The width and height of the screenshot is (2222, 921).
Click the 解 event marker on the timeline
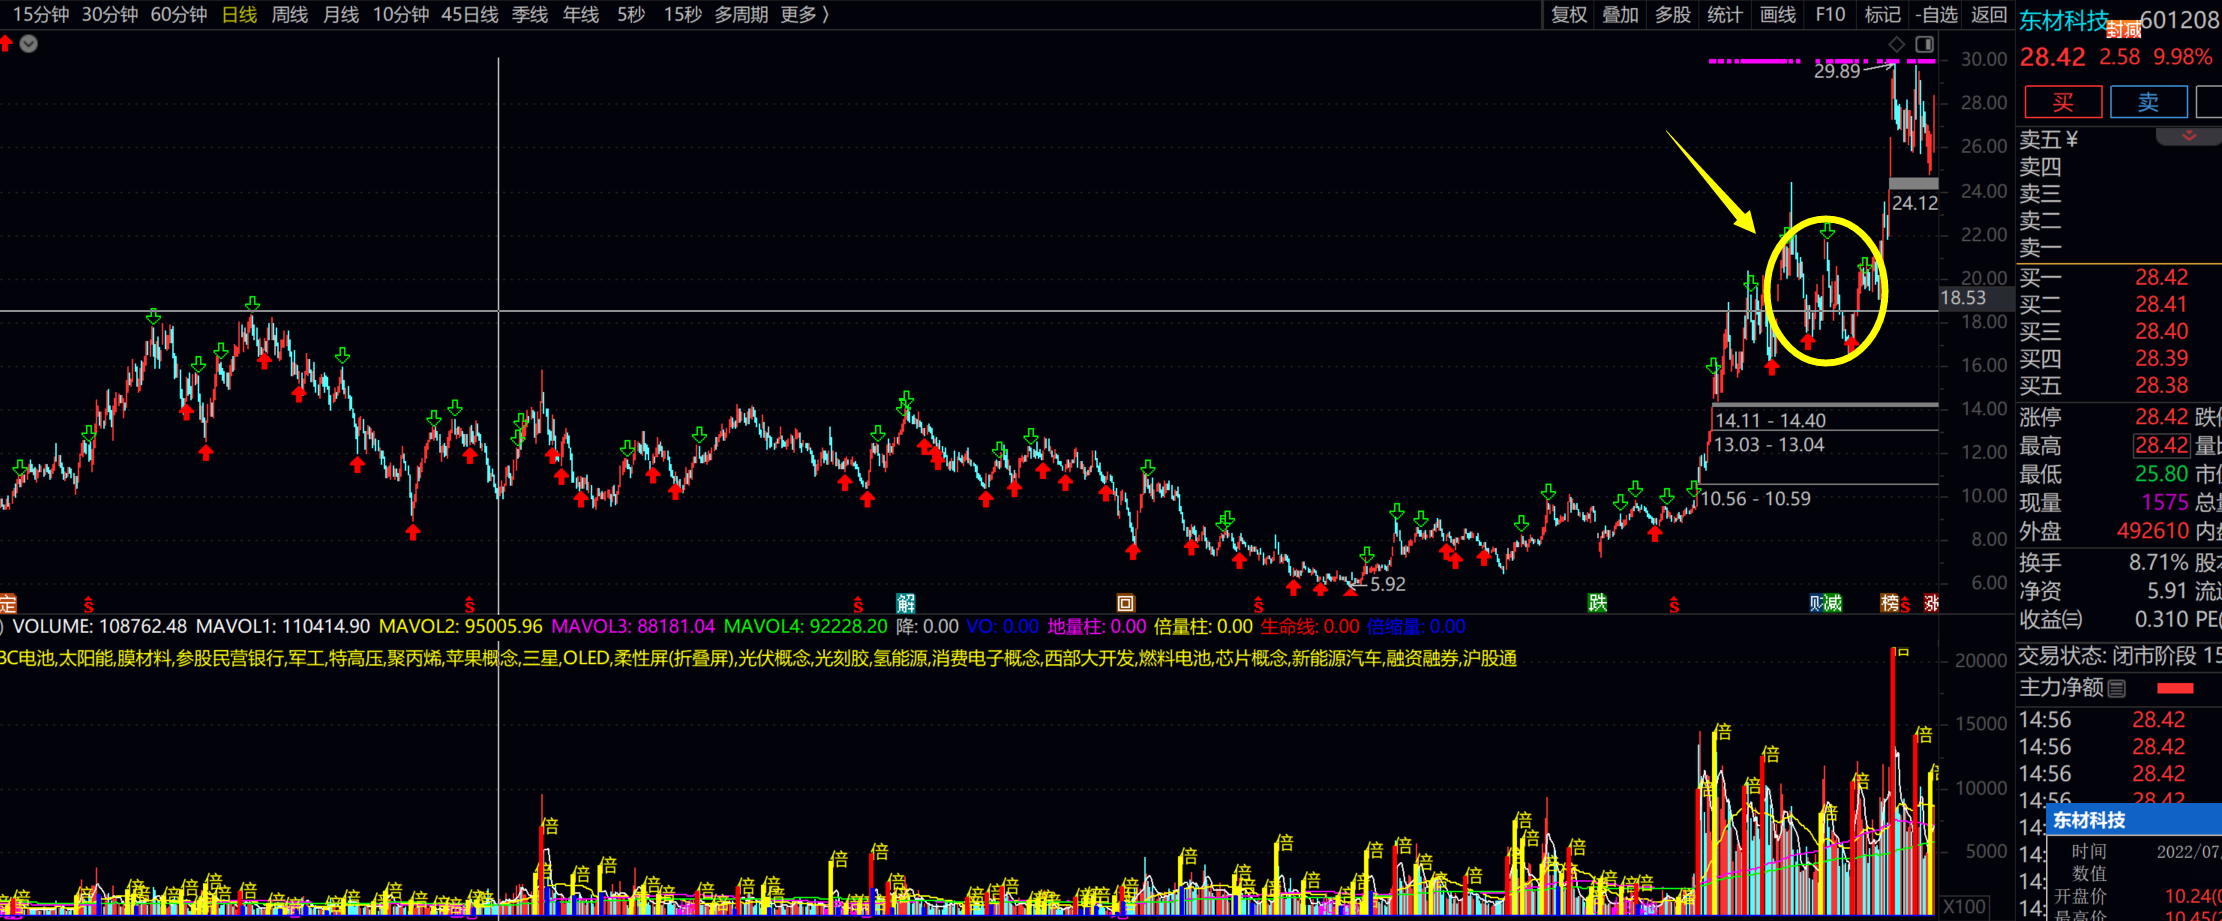(905, 602)
